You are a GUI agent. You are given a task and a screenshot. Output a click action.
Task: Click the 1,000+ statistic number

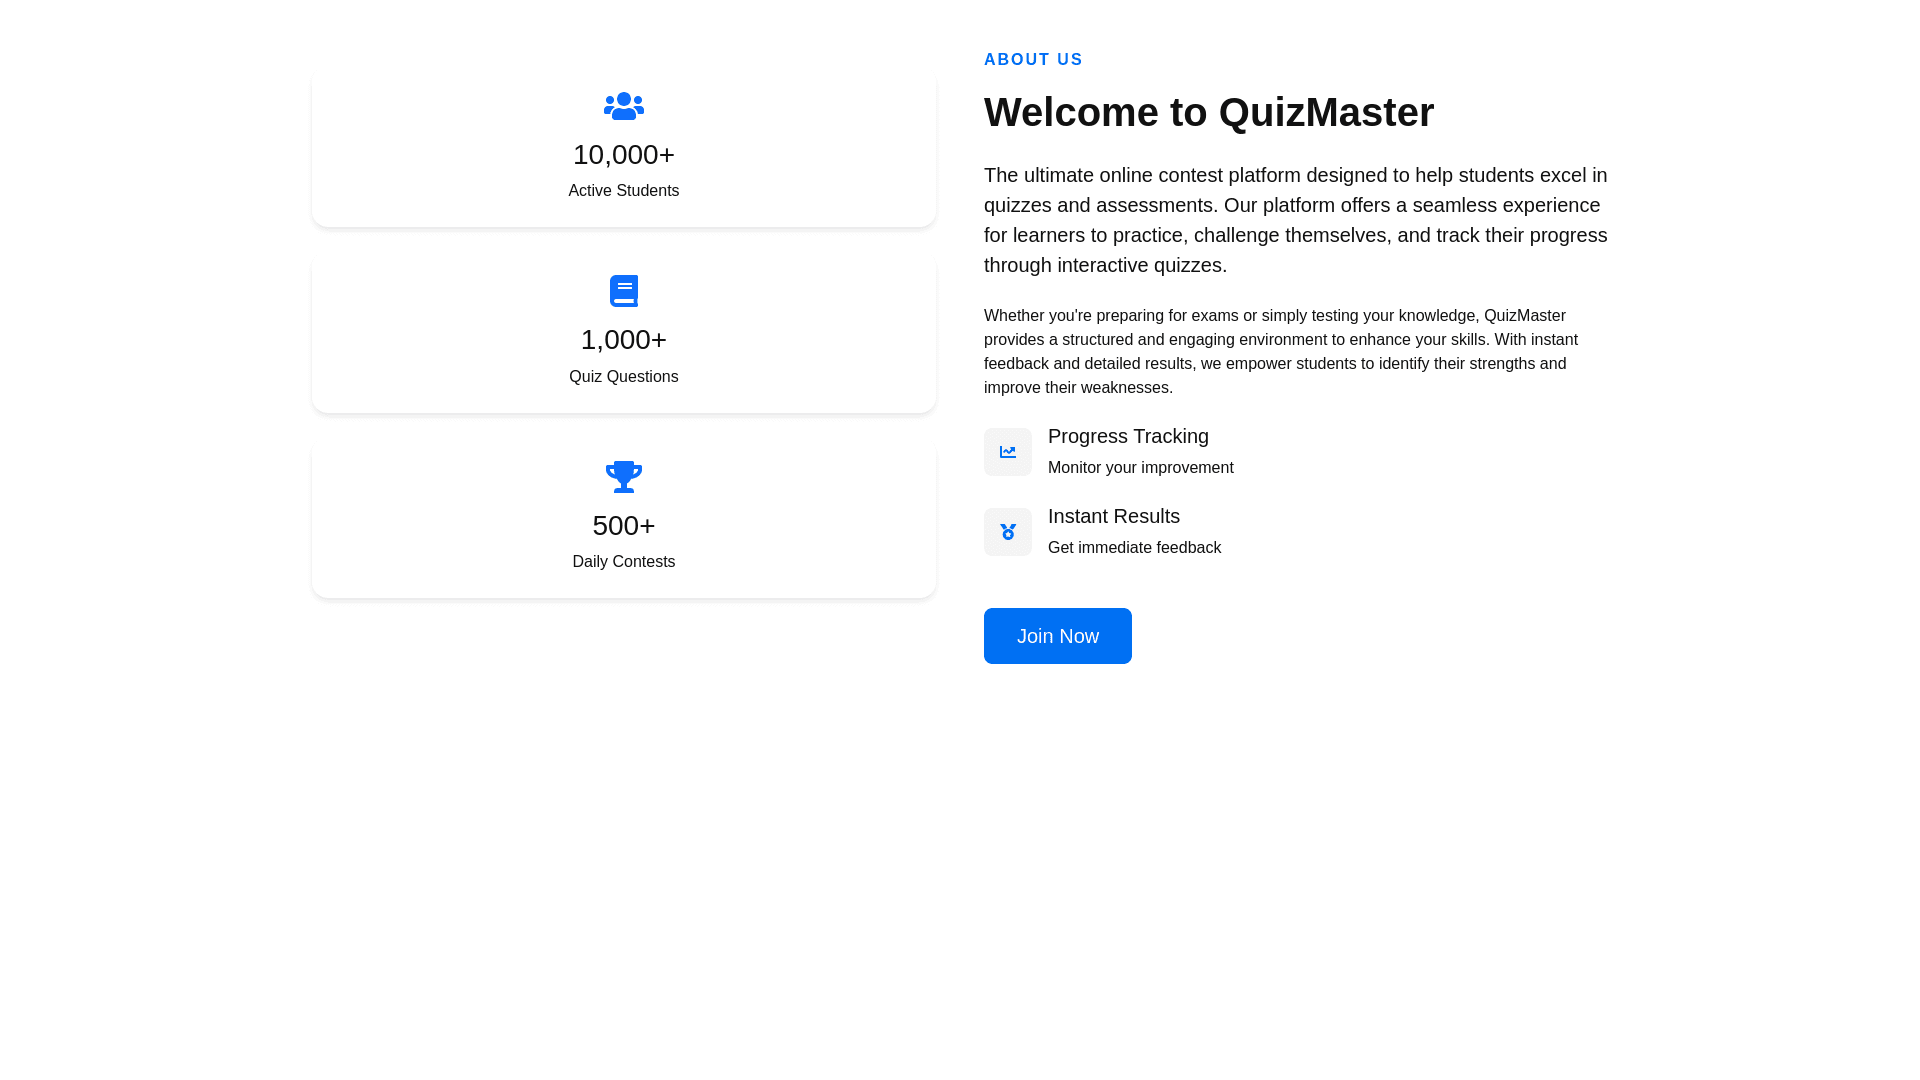pyautogui.click(x=623, y=340)
